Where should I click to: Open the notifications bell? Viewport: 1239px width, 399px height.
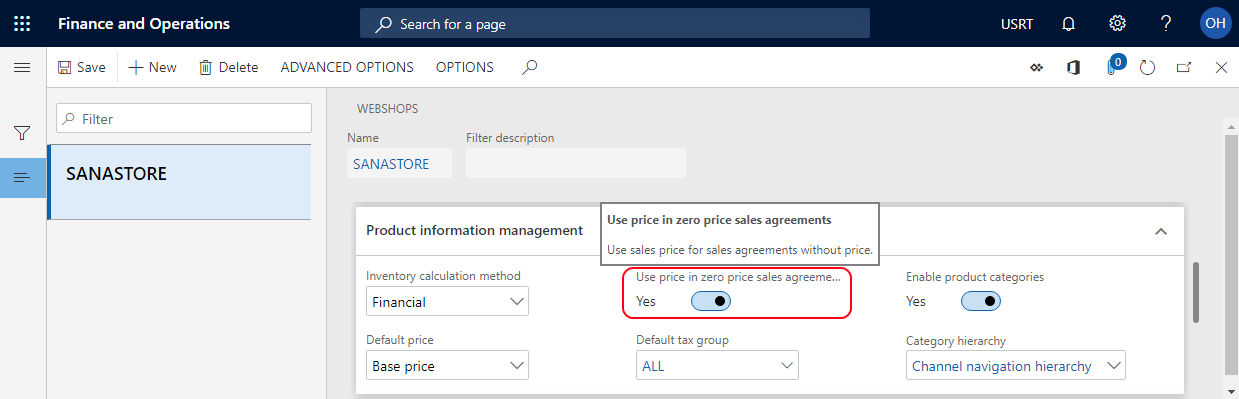(1068, 23)
